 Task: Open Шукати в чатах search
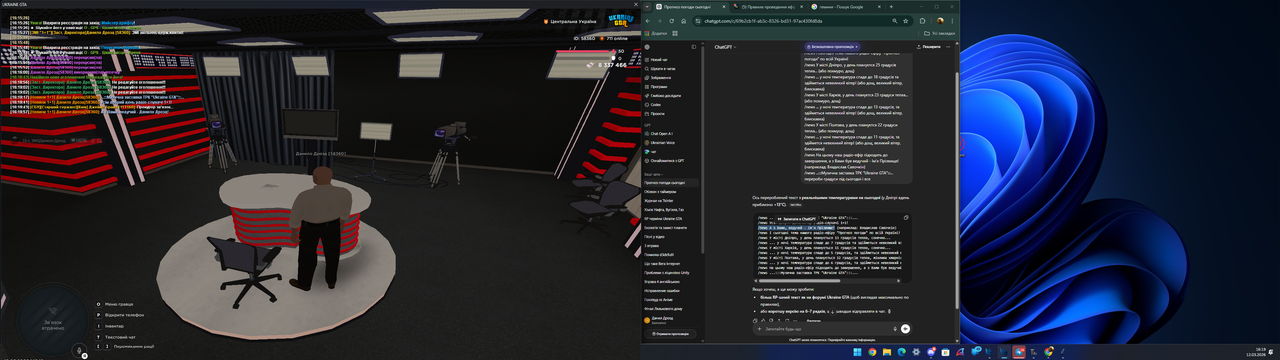tap(672, 68)
